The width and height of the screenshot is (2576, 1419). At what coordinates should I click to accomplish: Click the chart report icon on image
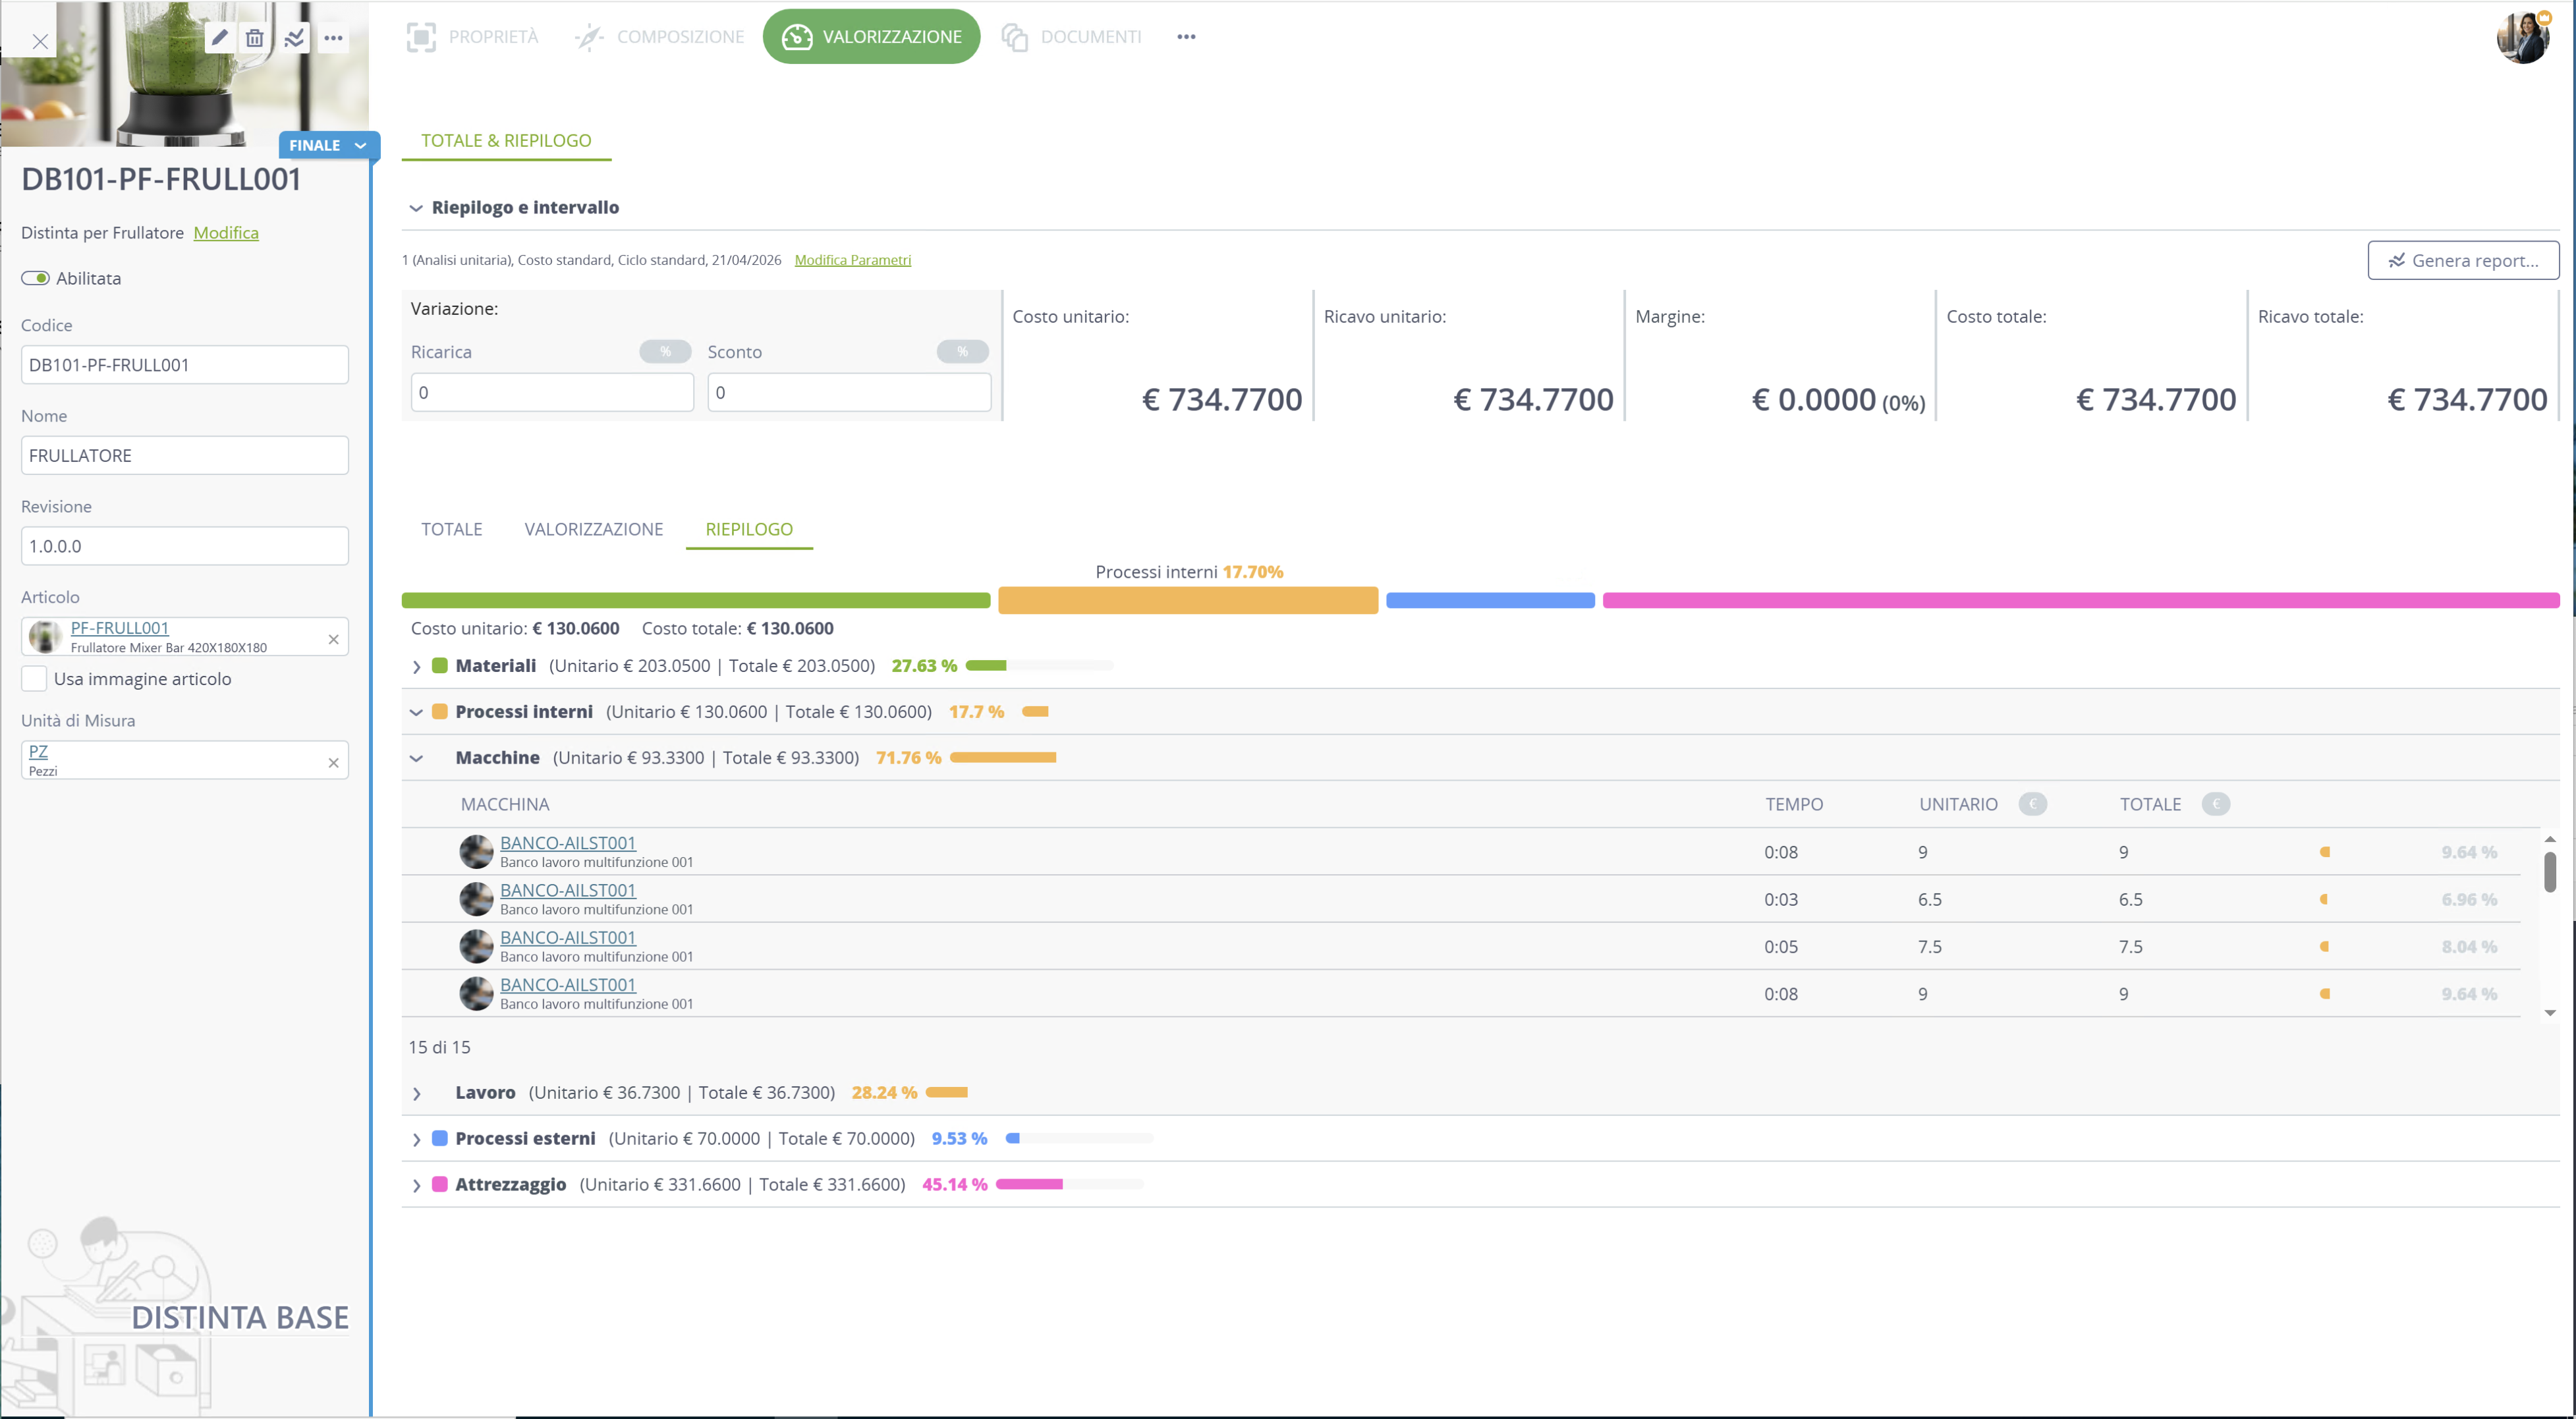click(x=294, y=38)
